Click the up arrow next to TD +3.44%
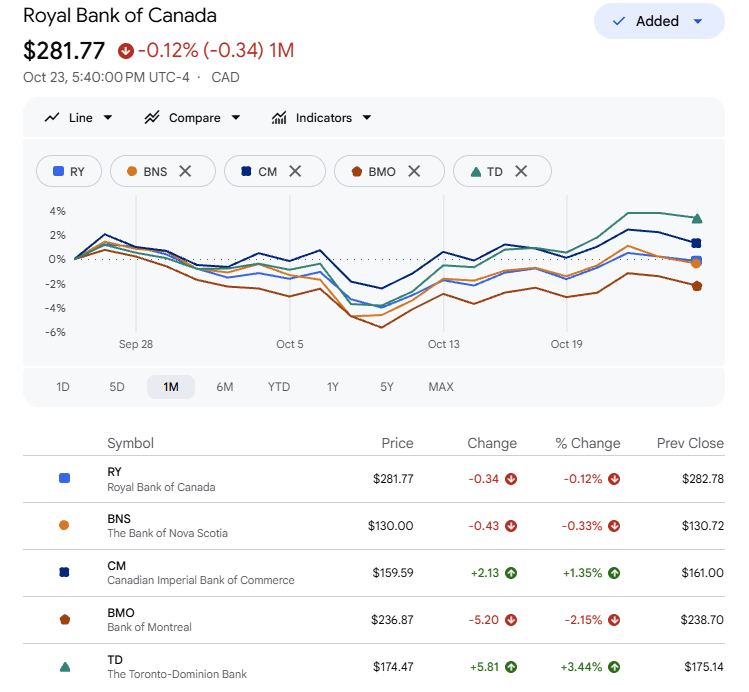 614,667
